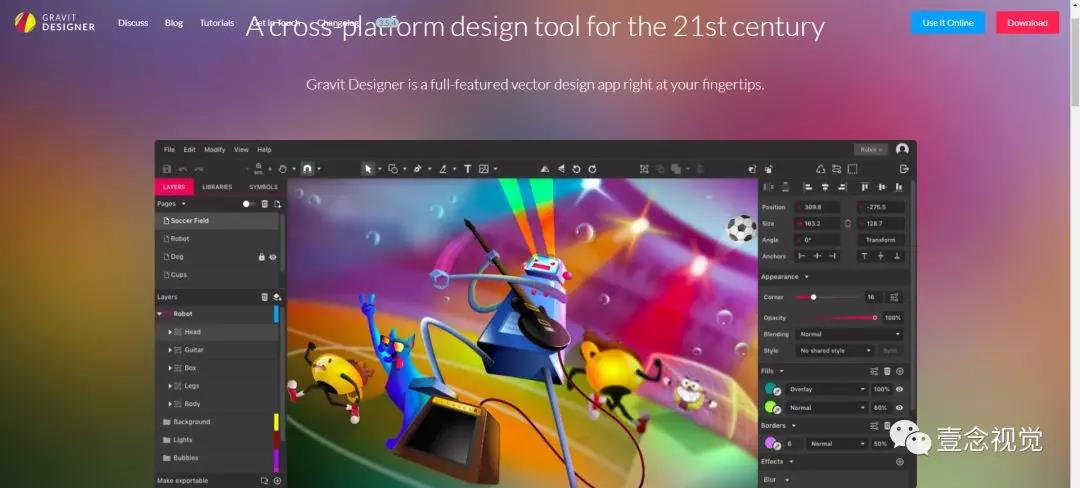Open the Blending Normal dropdown
This screenshot has height=488, width=1080.
click(x=849, y=334)
